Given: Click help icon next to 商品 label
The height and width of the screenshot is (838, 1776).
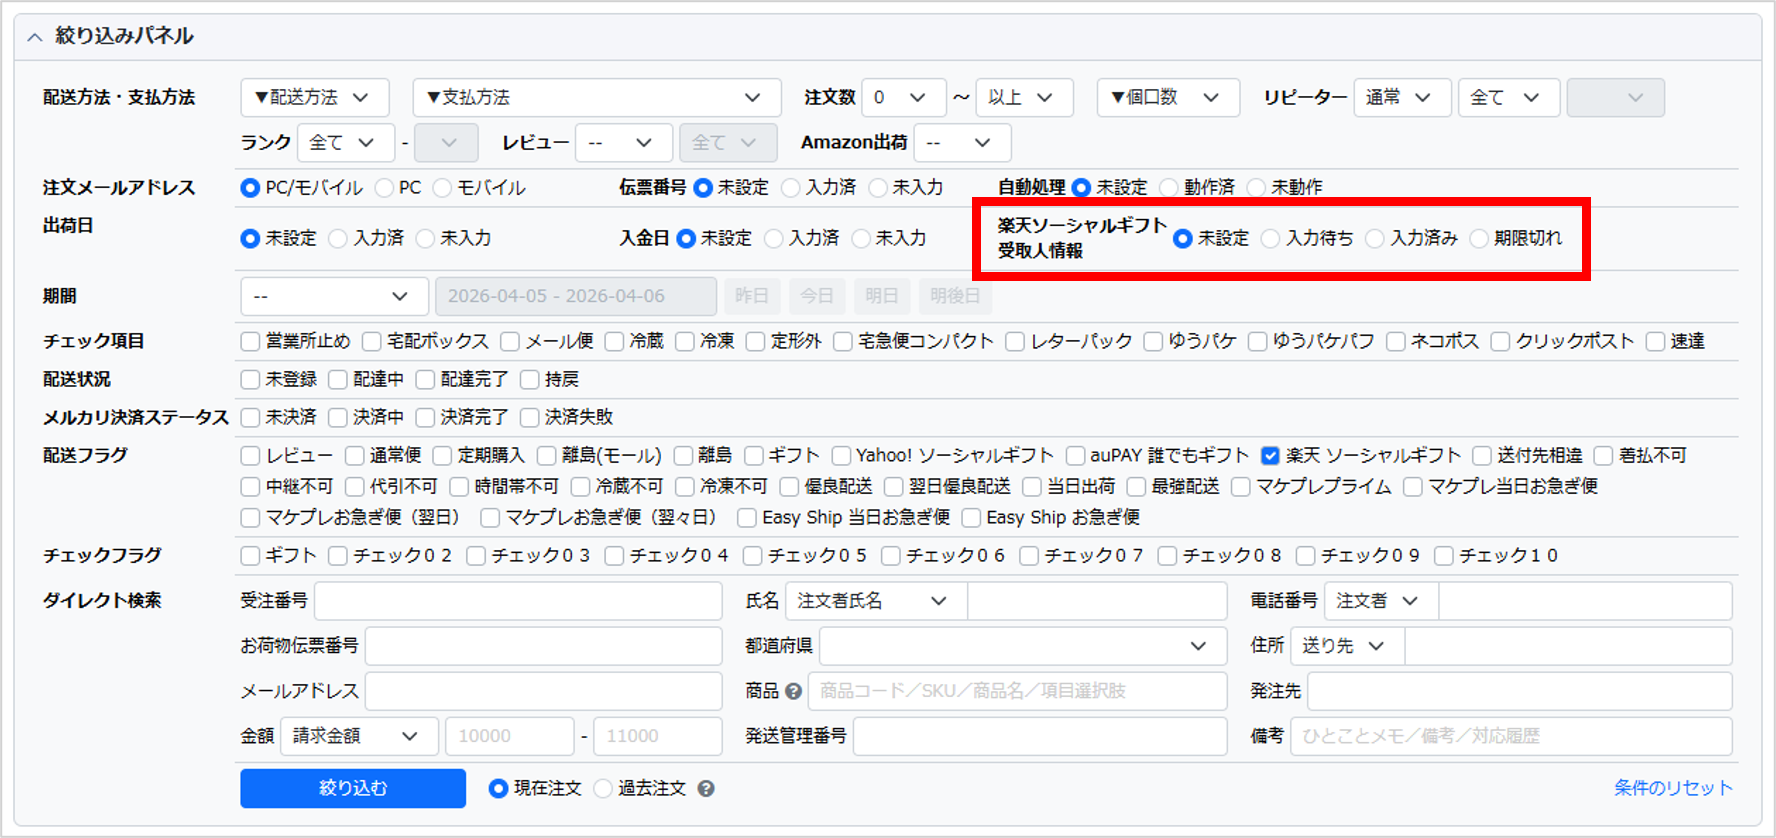Looking at the screenshot, I should point(793,691).
